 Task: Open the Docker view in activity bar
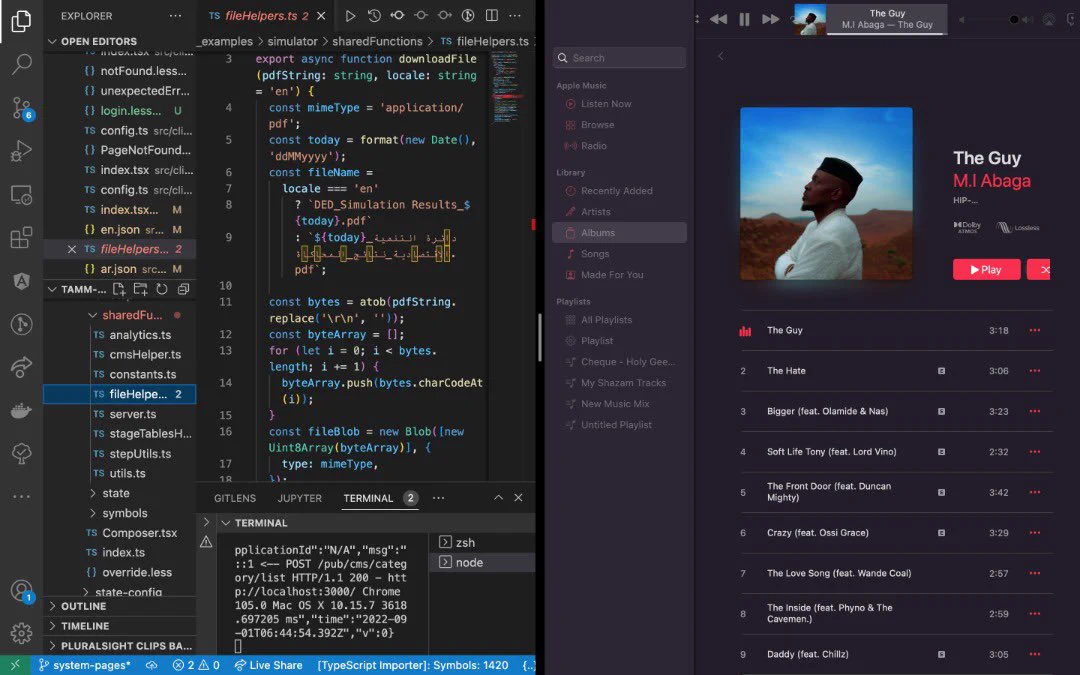[21, 411]
